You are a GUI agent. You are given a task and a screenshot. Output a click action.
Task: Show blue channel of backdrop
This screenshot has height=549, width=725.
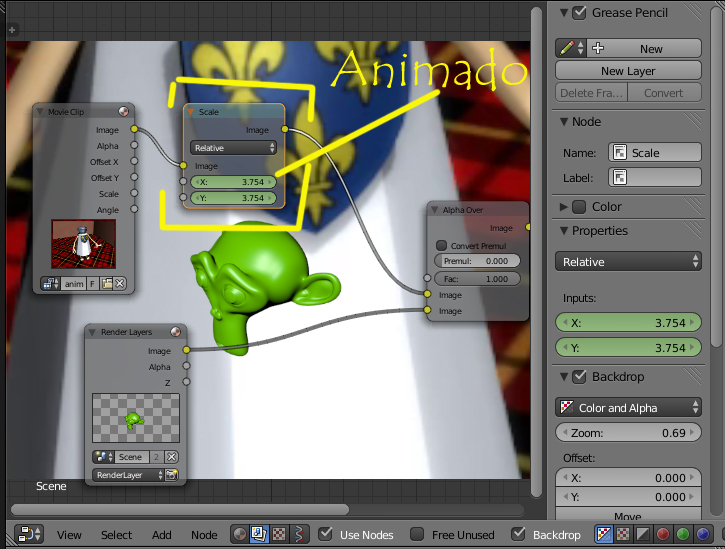(702, 534)
